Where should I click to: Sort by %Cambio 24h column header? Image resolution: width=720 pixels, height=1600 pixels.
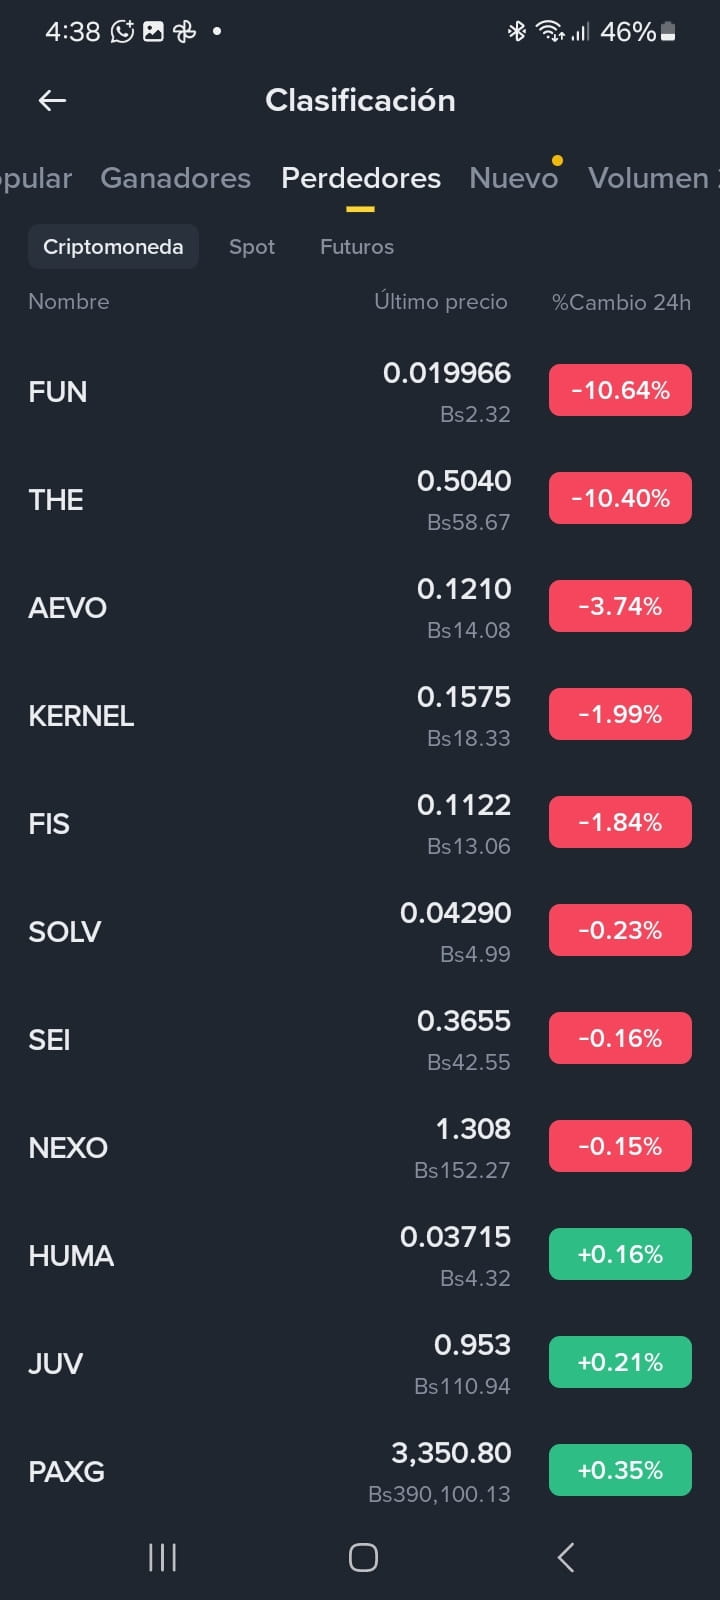pos(621,302)
